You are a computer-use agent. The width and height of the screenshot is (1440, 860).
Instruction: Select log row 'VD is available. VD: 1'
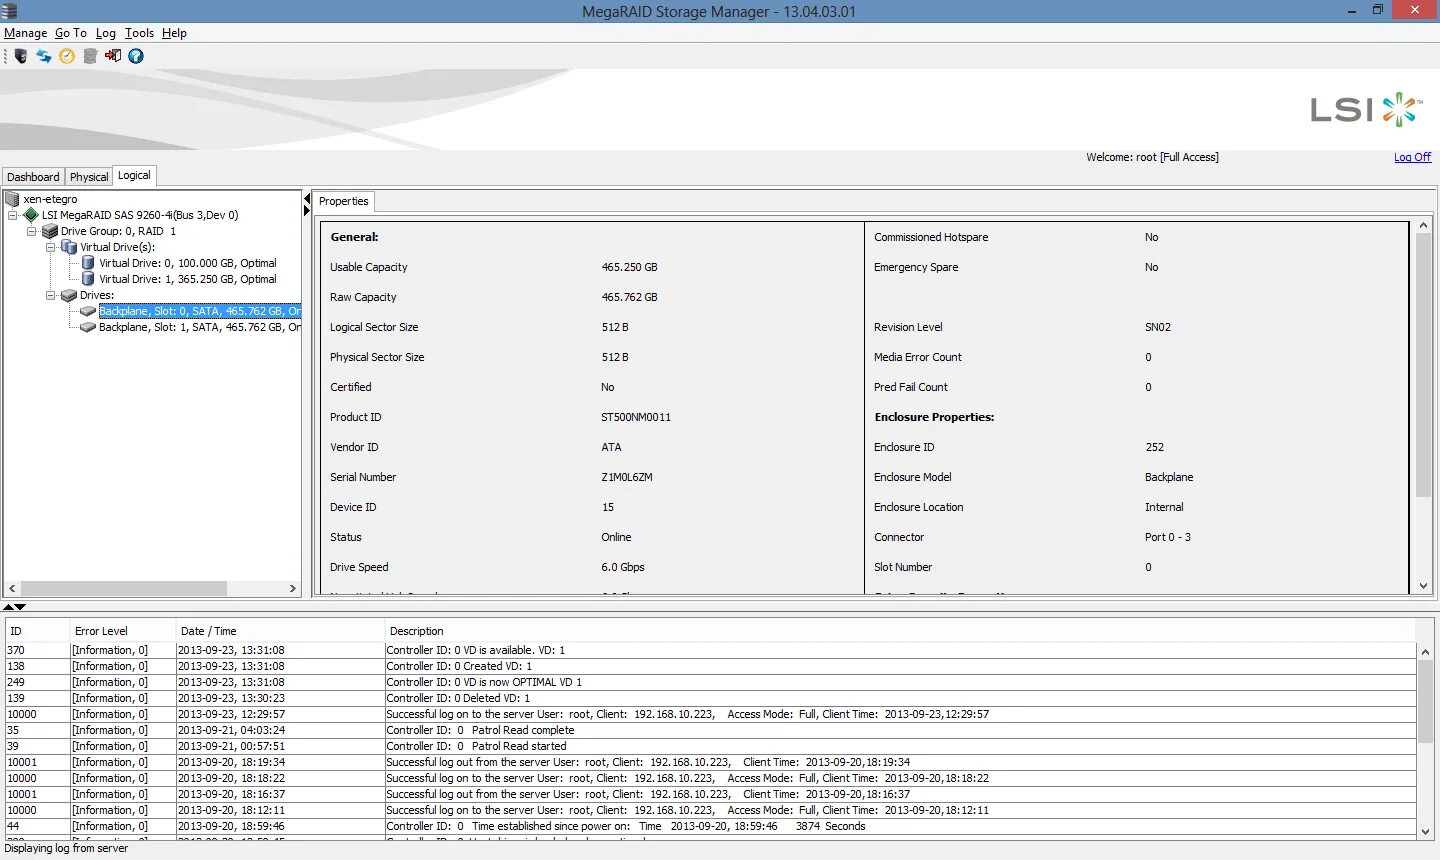[711, 650]
